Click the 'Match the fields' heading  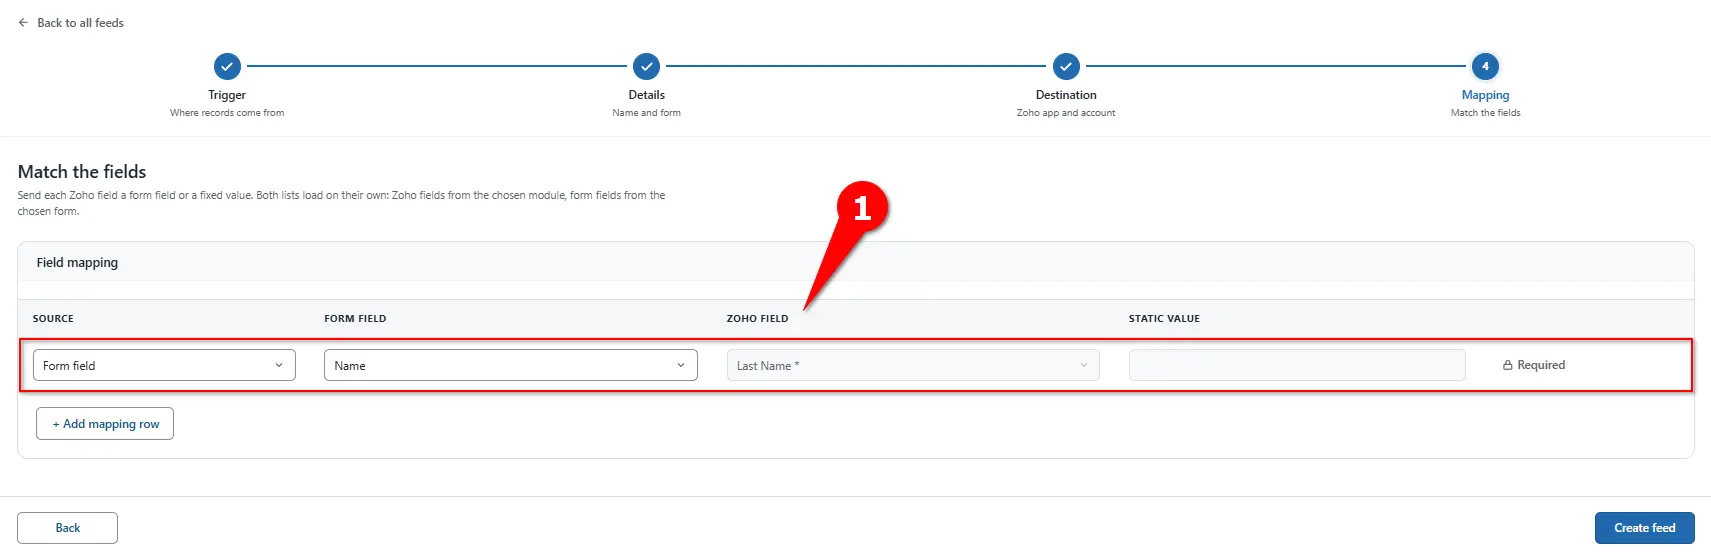pos(82,172)
